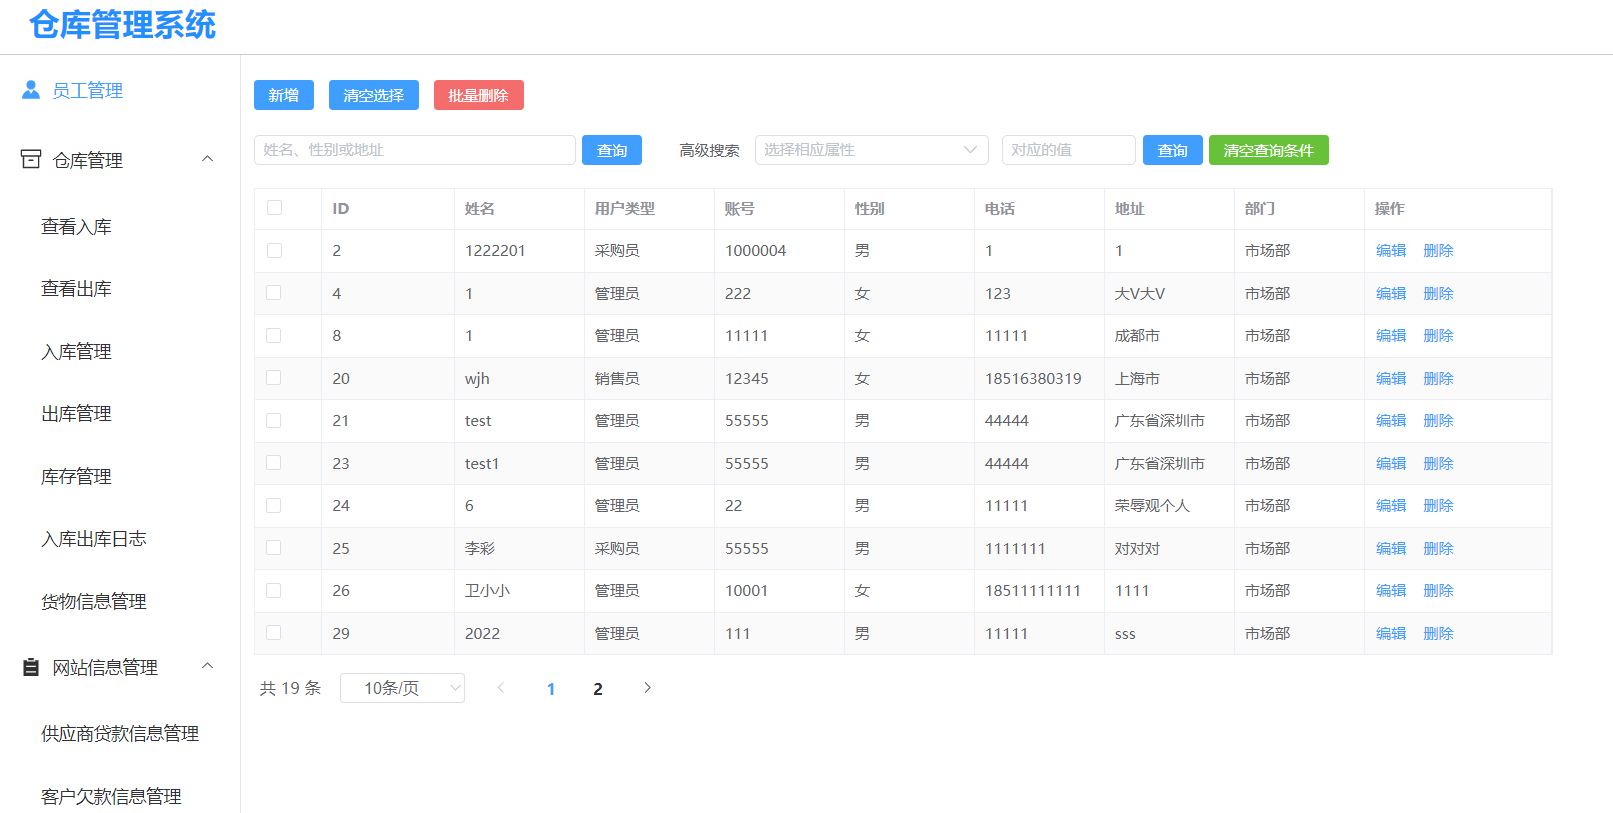The image size is (1613, 813).
Task: Go to page 2
Action: (598, 689)
